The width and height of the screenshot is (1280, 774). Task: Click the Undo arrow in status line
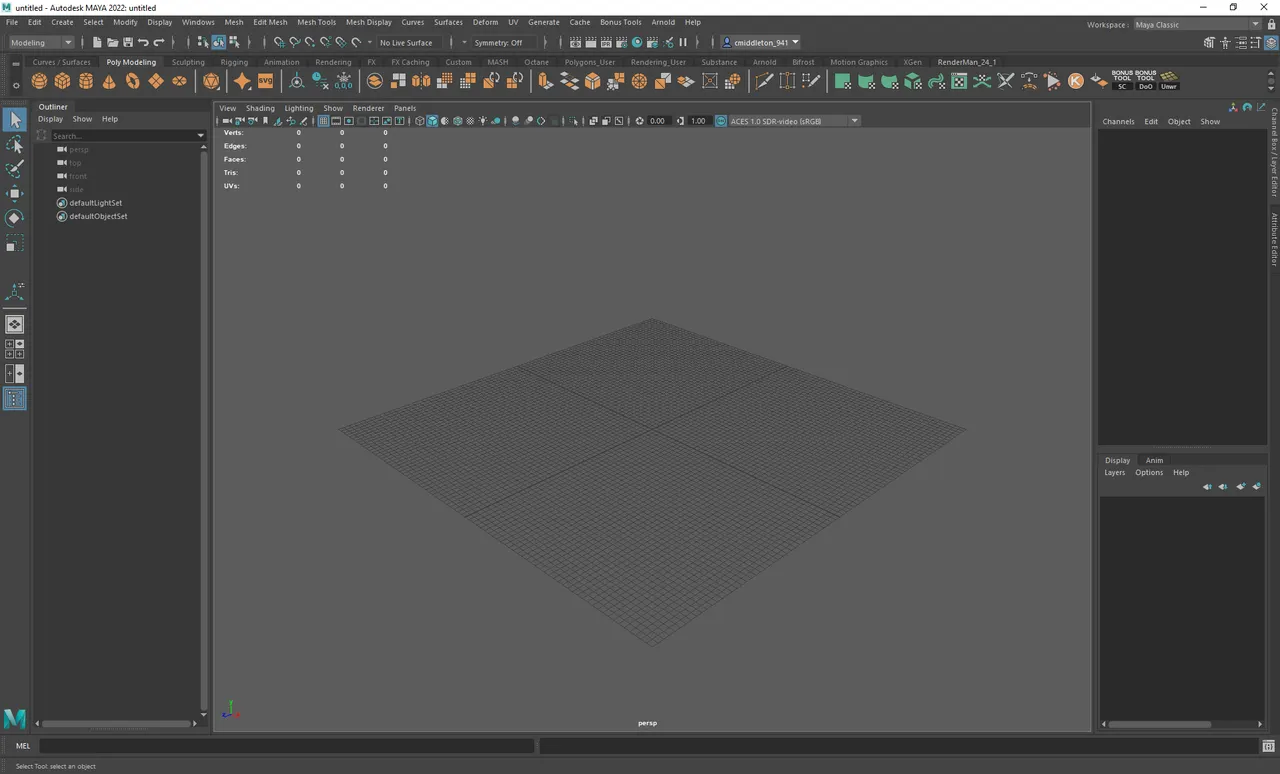143,42
